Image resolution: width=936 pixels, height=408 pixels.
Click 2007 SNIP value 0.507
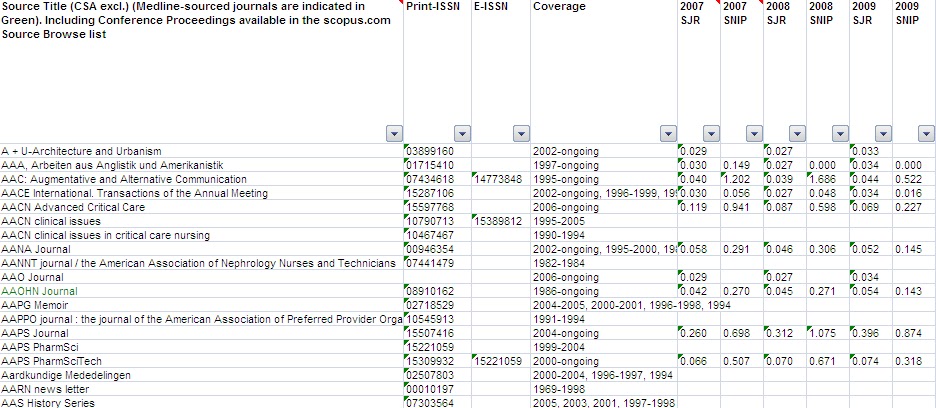(742, 361)
